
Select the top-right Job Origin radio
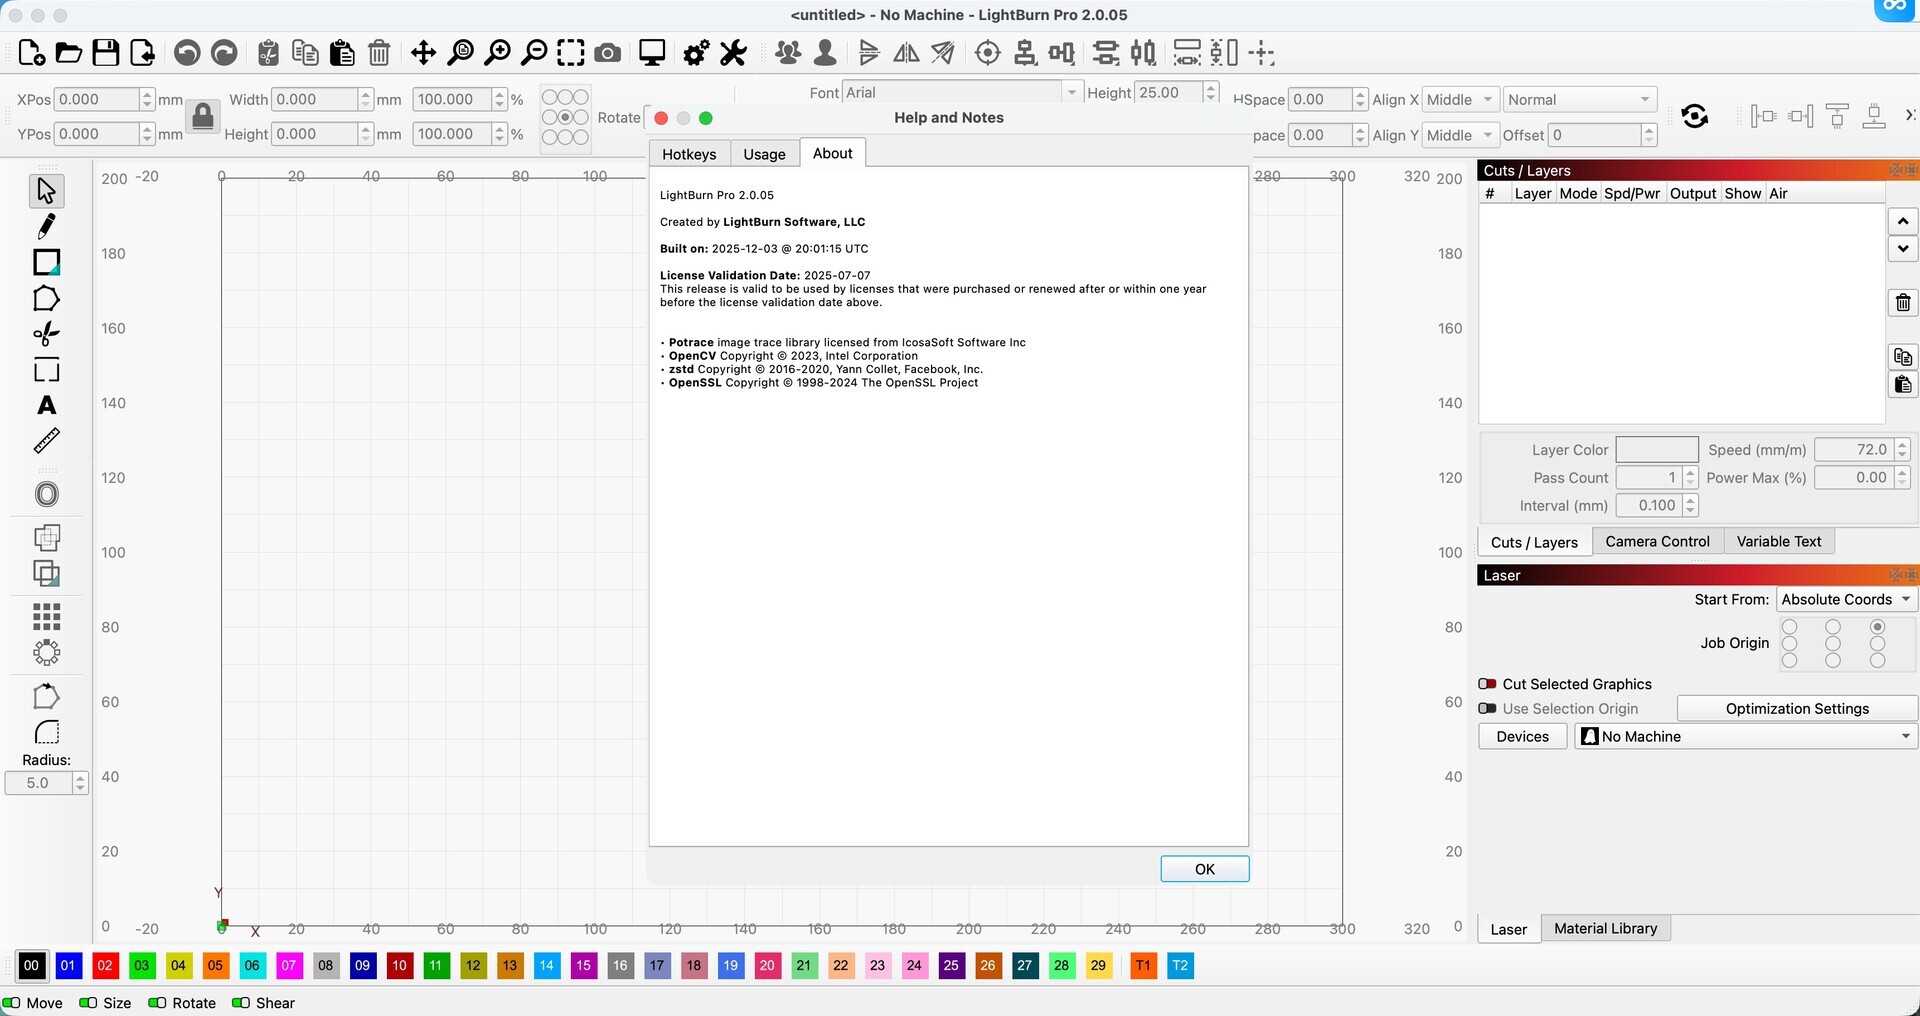tap(1877, 627)
